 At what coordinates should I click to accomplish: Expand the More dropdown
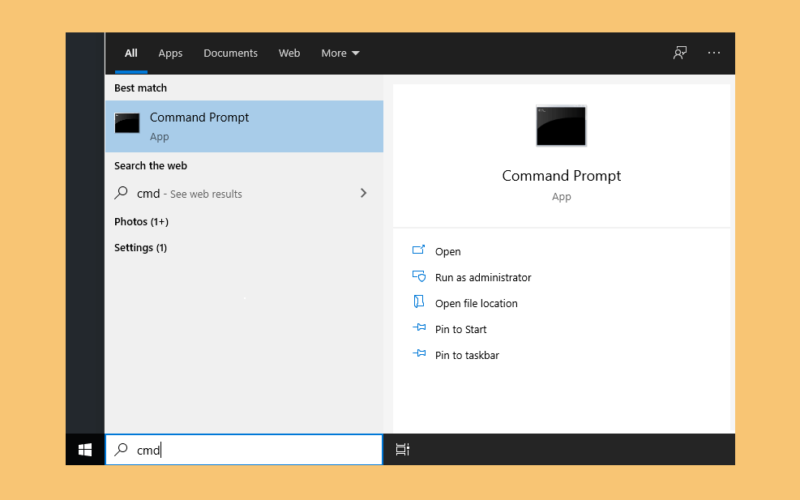[x=340, y=53]
